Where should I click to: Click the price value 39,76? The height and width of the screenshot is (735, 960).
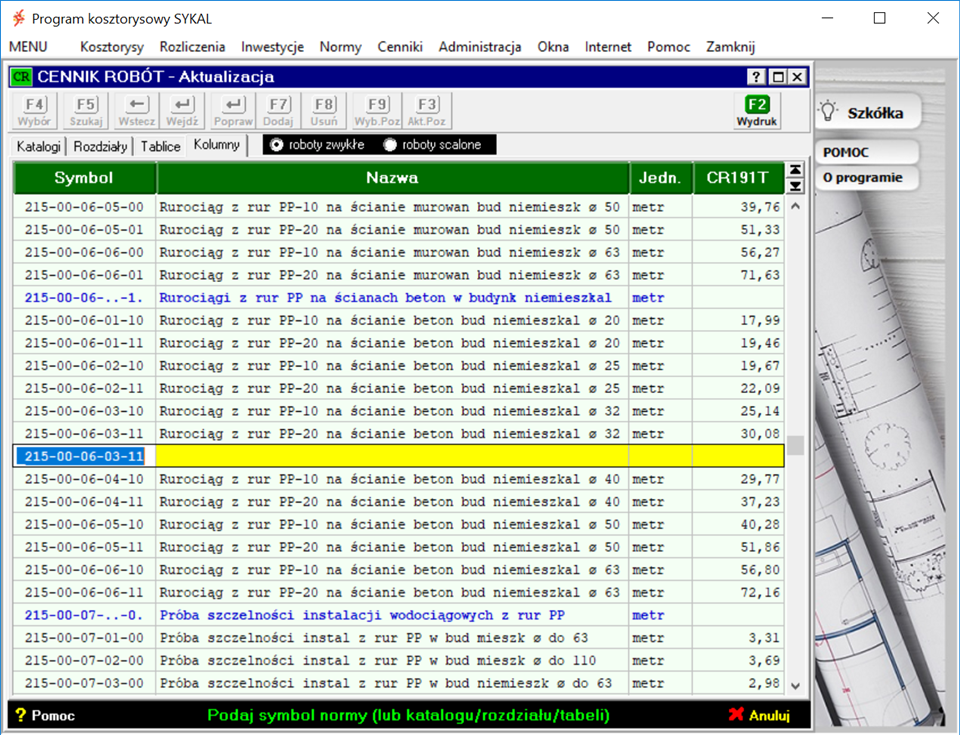point(760,207)
